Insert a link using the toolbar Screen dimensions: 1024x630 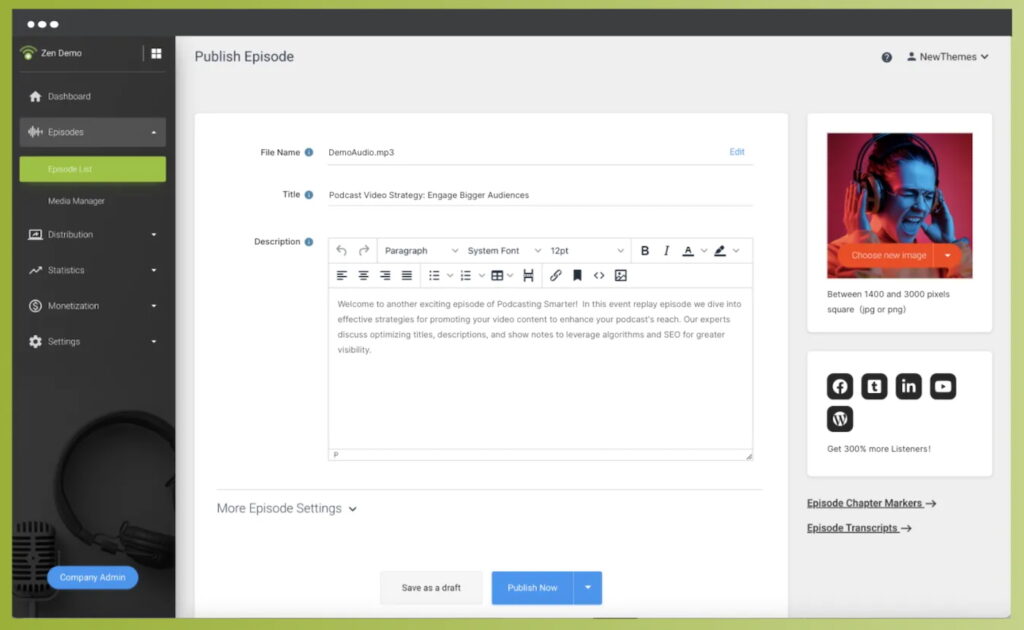pyautogui.click(x=556, y=276)
